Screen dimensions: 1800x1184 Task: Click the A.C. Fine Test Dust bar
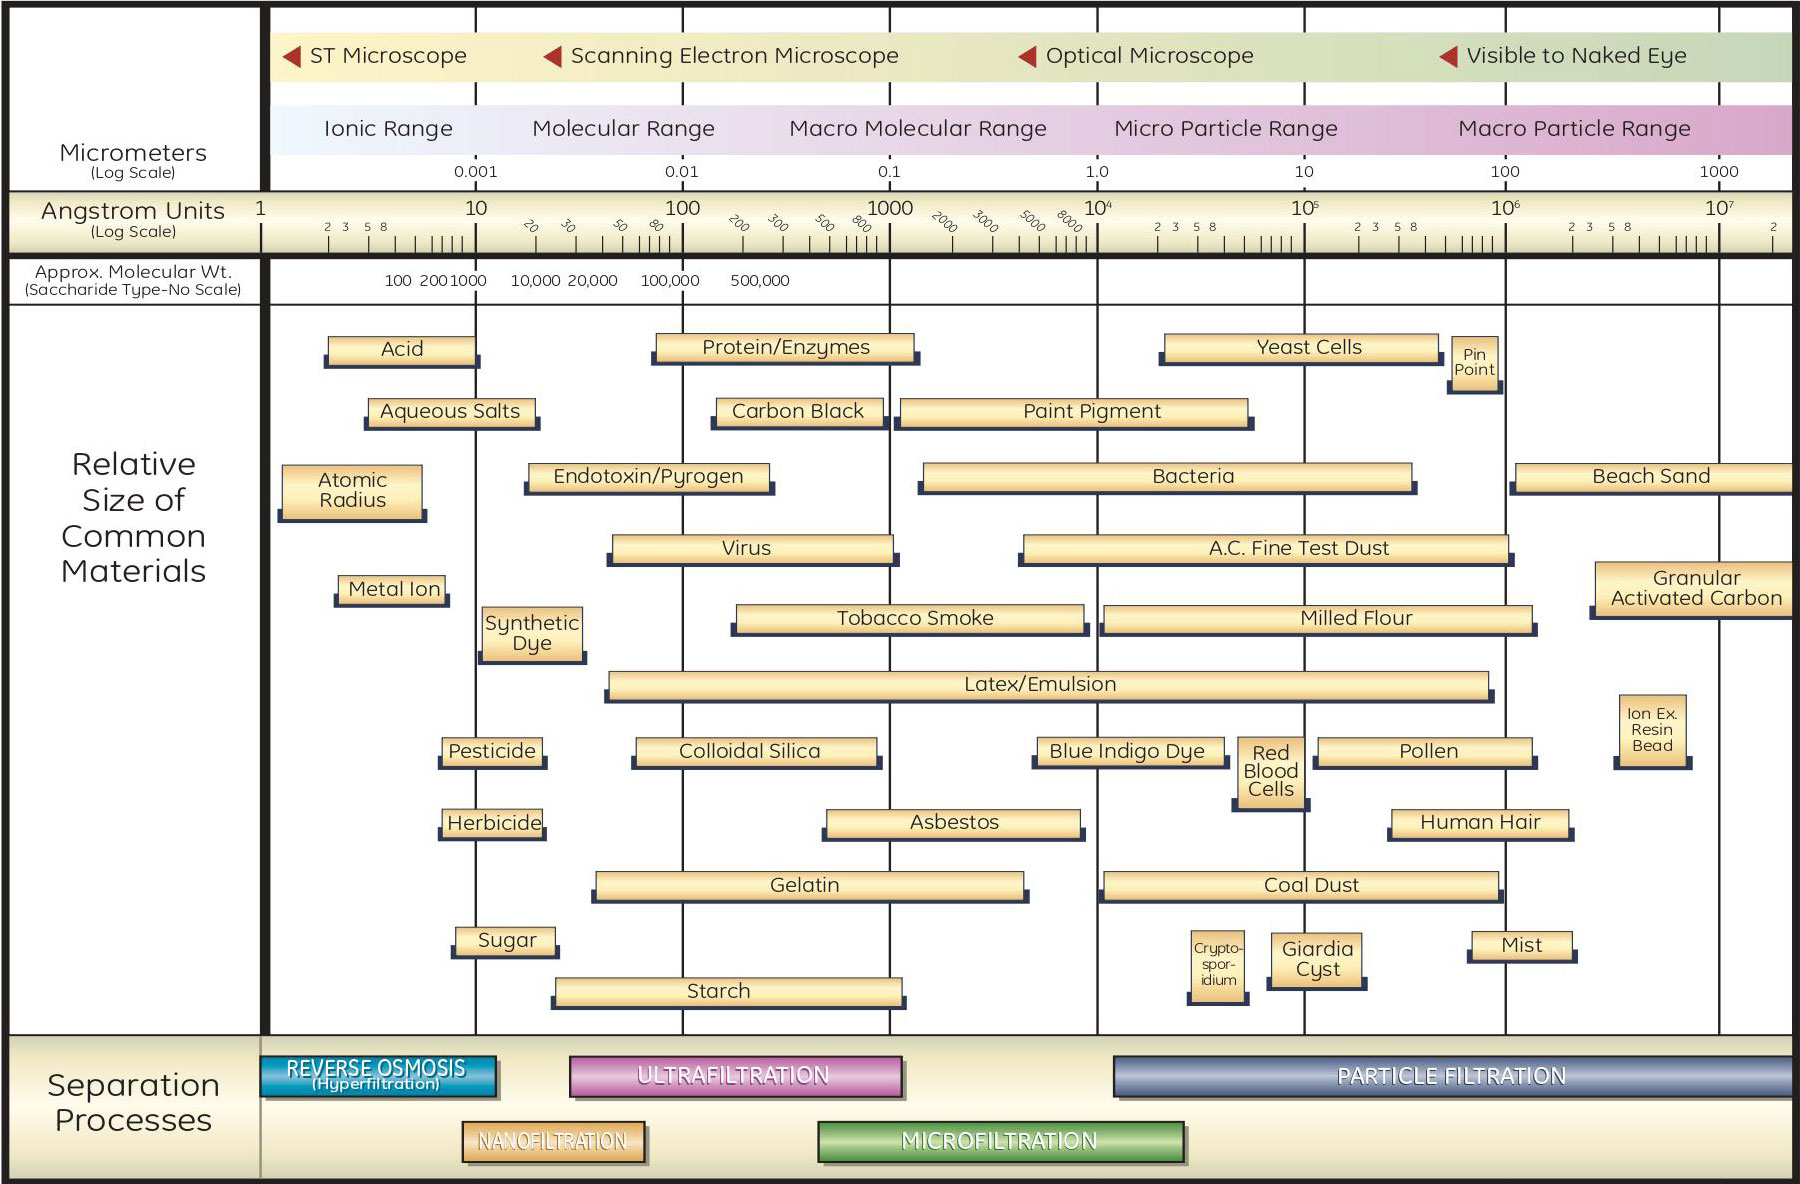1265,549
